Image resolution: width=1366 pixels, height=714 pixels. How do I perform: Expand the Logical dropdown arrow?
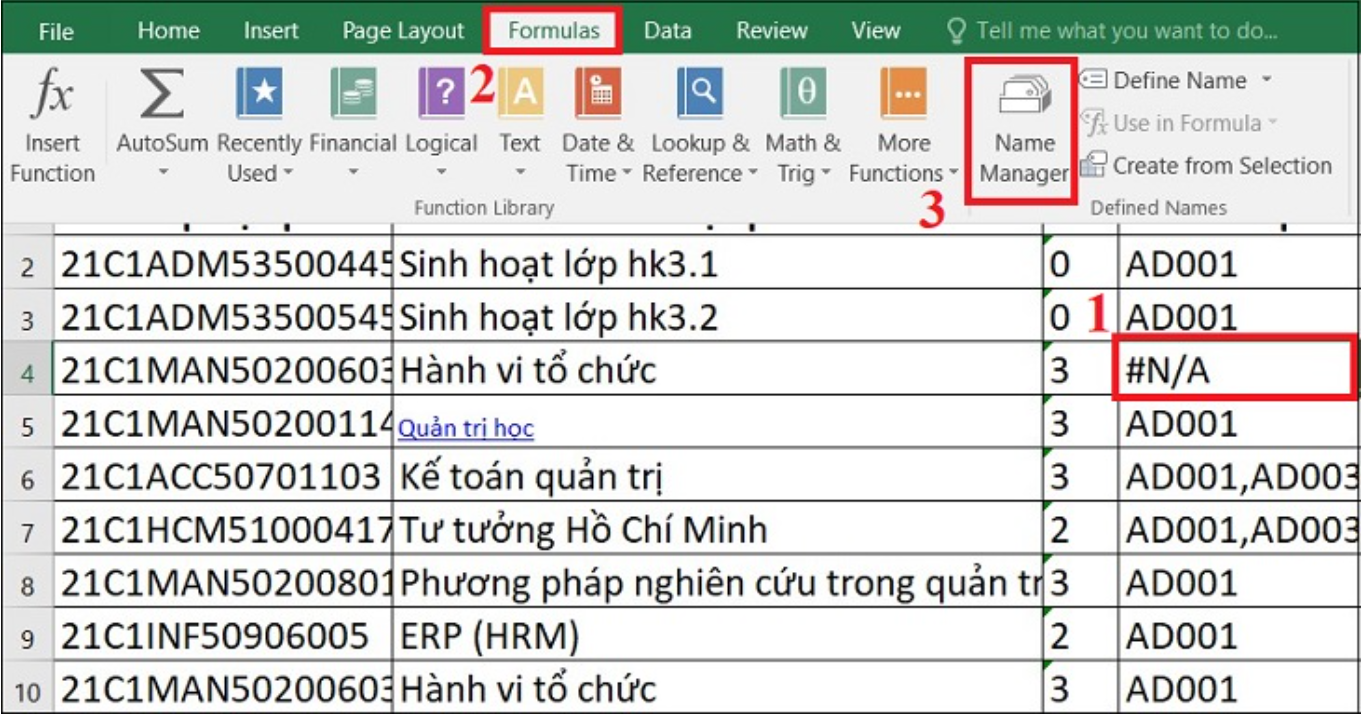pos(441,173)
